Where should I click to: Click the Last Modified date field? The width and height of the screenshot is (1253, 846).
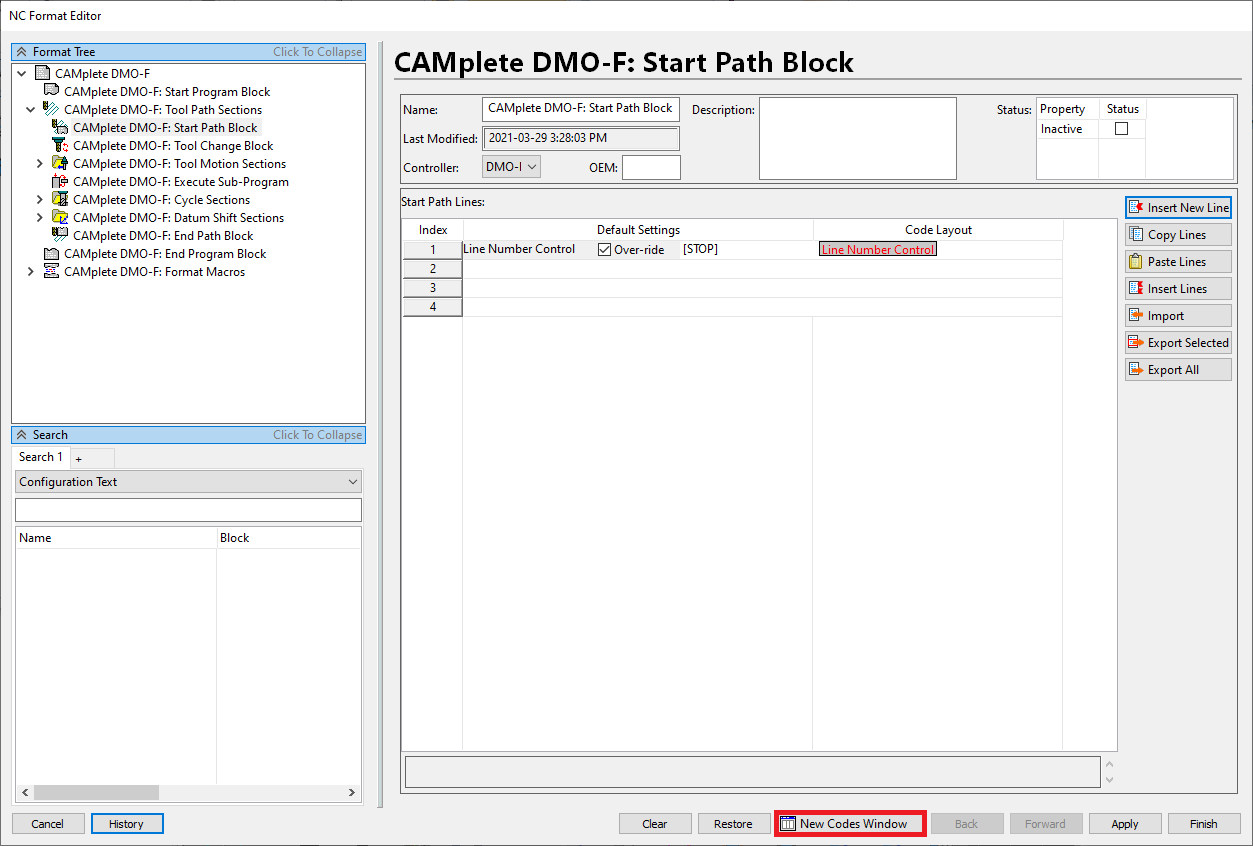[x=581, y=138]
